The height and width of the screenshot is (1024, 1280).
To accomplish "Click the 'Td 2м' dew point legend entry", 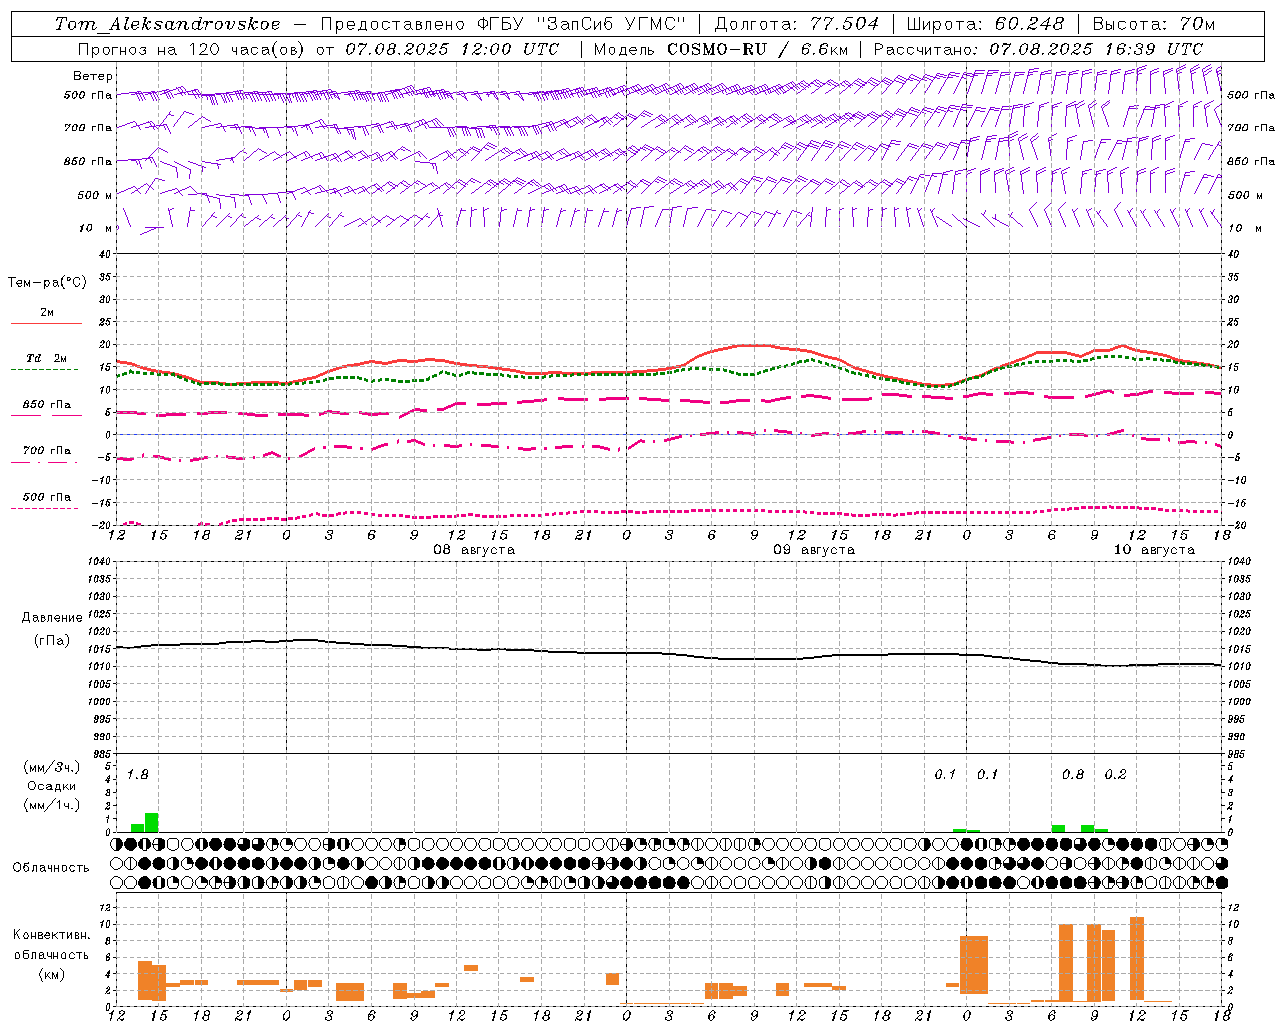I will (x=47, y=358).
